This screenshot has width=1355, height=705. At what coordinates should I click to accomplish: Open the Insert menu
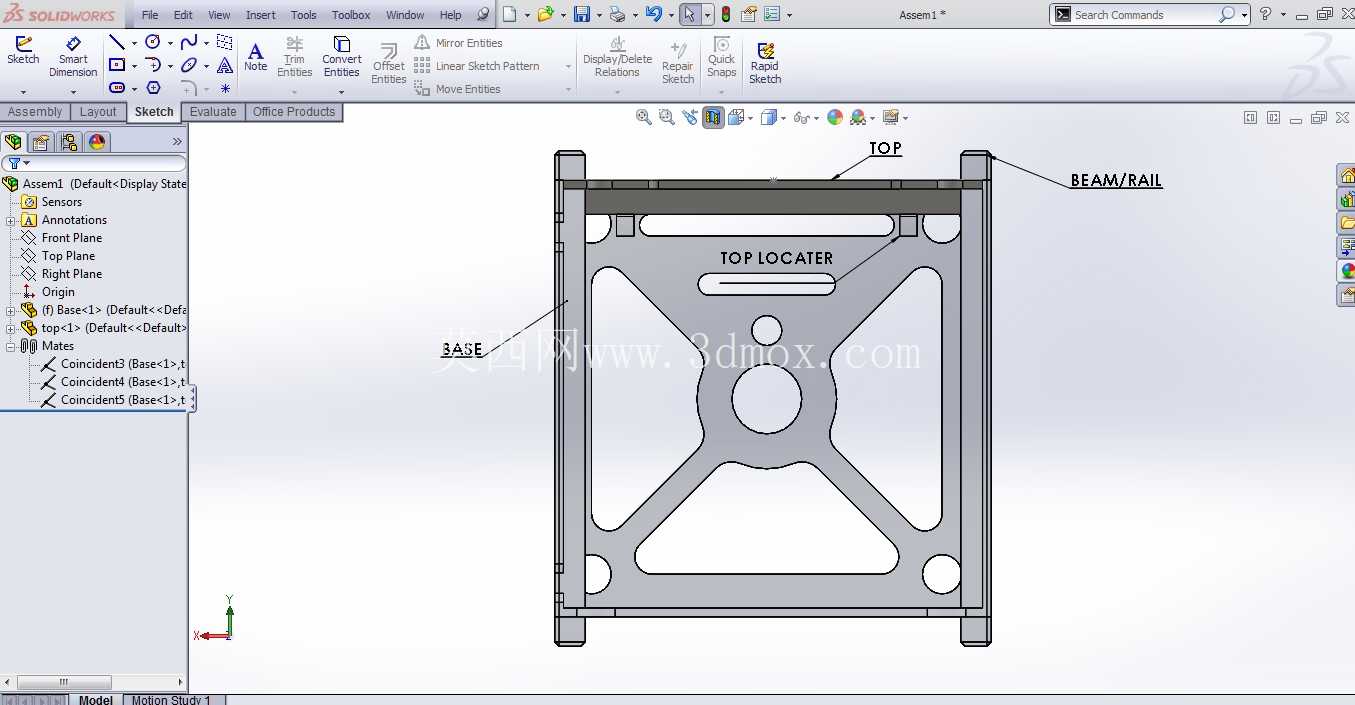click(261, 15)
